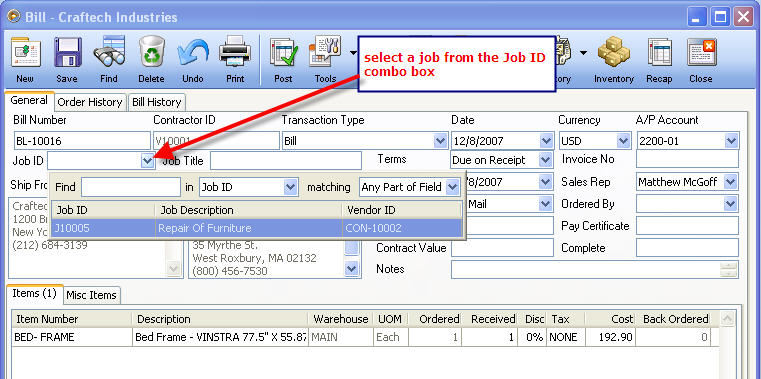Click the MAIN warehouse cell

click(341, 337)
